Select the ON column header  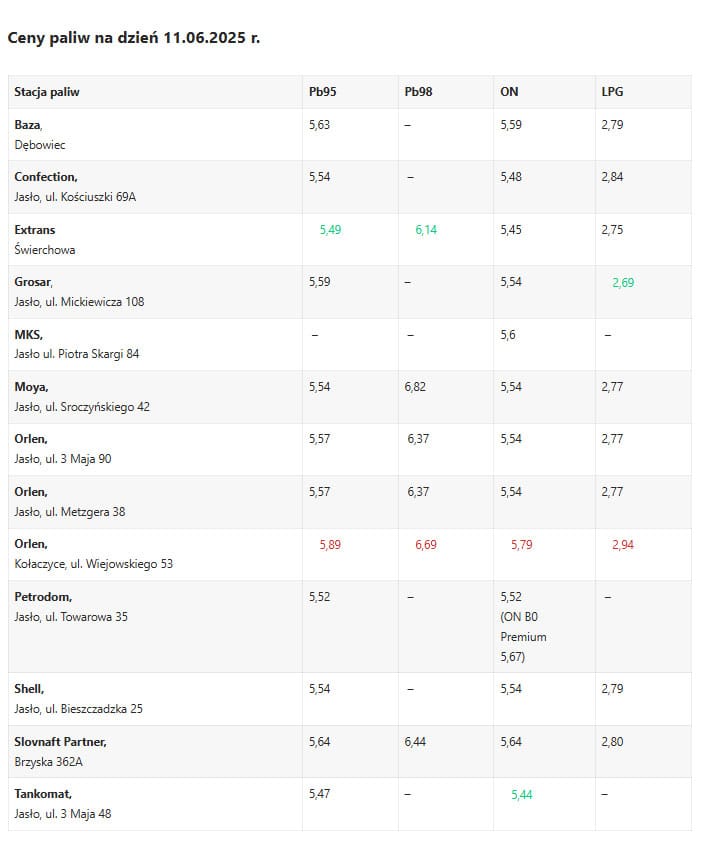(x=509, y=92)
